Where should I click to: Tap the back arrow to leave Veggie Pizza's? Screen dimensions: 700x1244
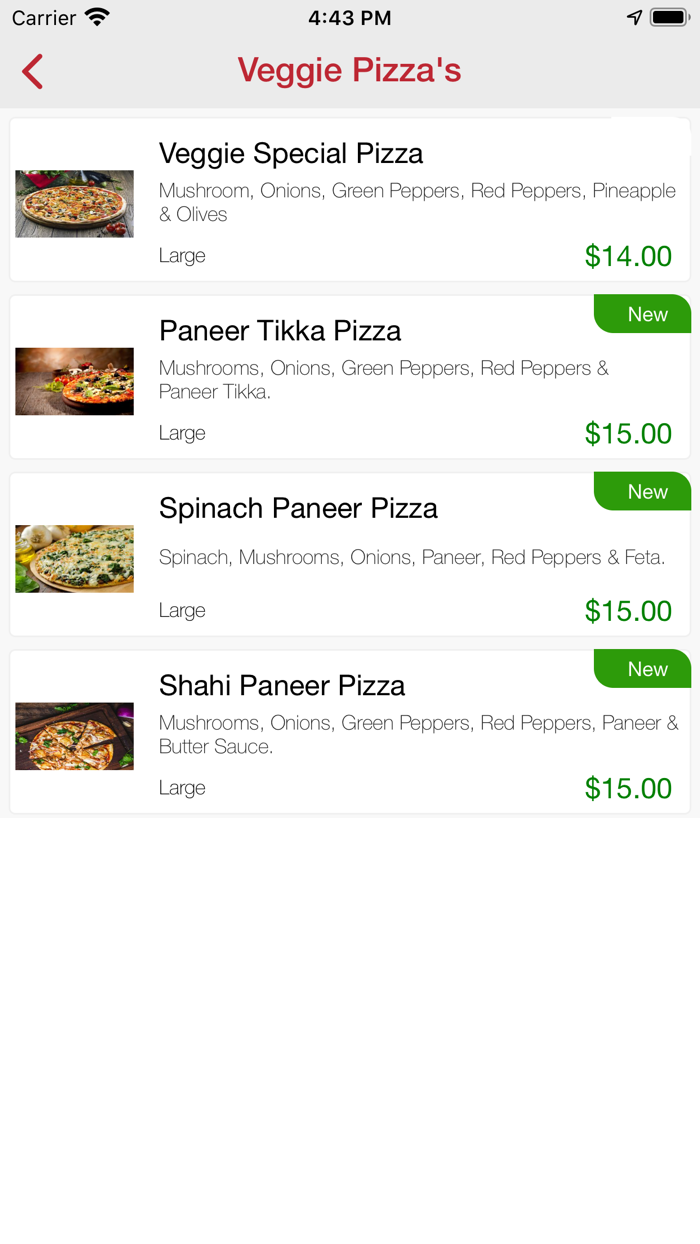pyautogui.click(x=31, y=71)
